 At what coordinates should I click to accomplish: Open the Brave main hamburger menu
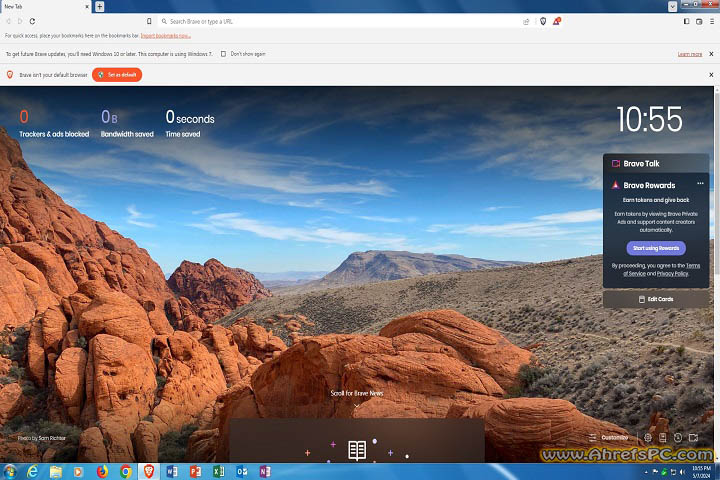coord(712,21)
